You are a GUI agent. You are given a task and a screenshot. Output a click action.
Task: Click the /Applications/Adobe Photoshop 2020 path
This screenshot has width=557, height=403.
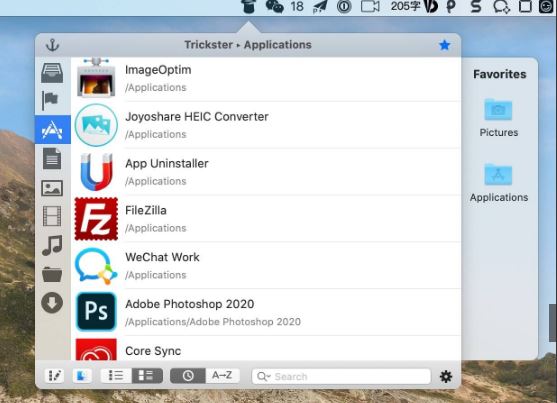click(x=213, y=322)
